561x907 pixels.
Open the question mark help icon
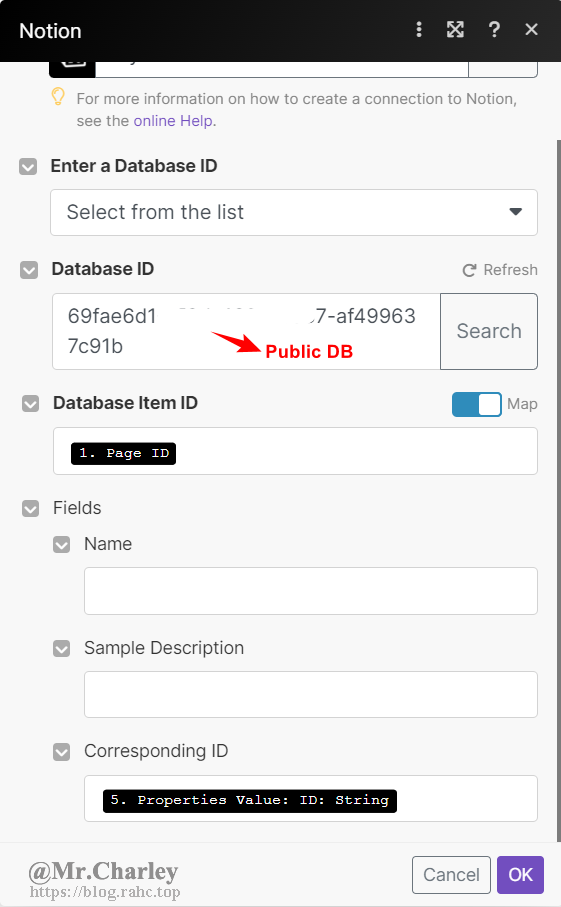pyautogui.click(x=494, y=30)
